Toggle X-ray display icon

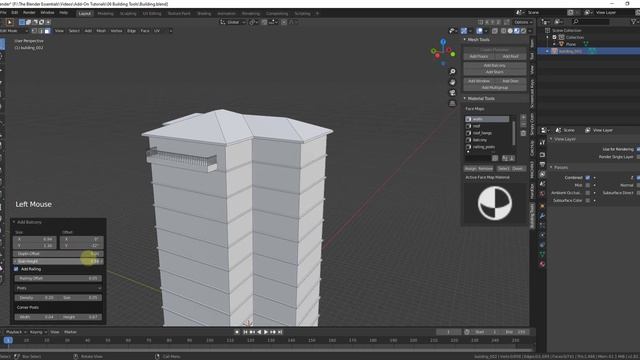[x=495, y=31]
